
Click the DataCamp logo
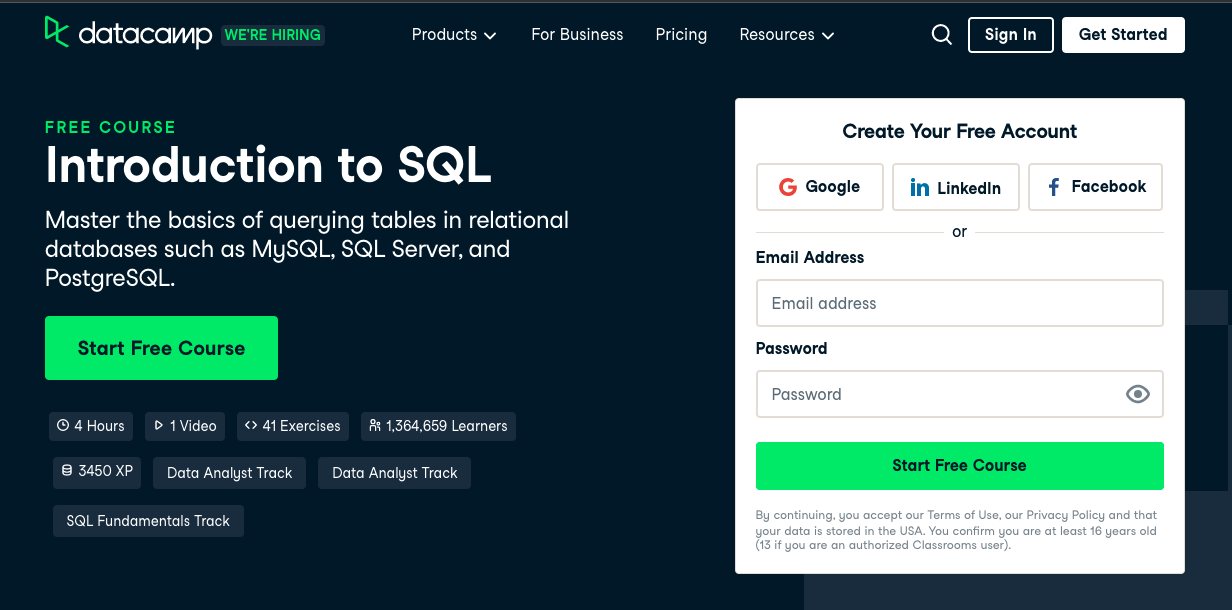pos(128,33)
